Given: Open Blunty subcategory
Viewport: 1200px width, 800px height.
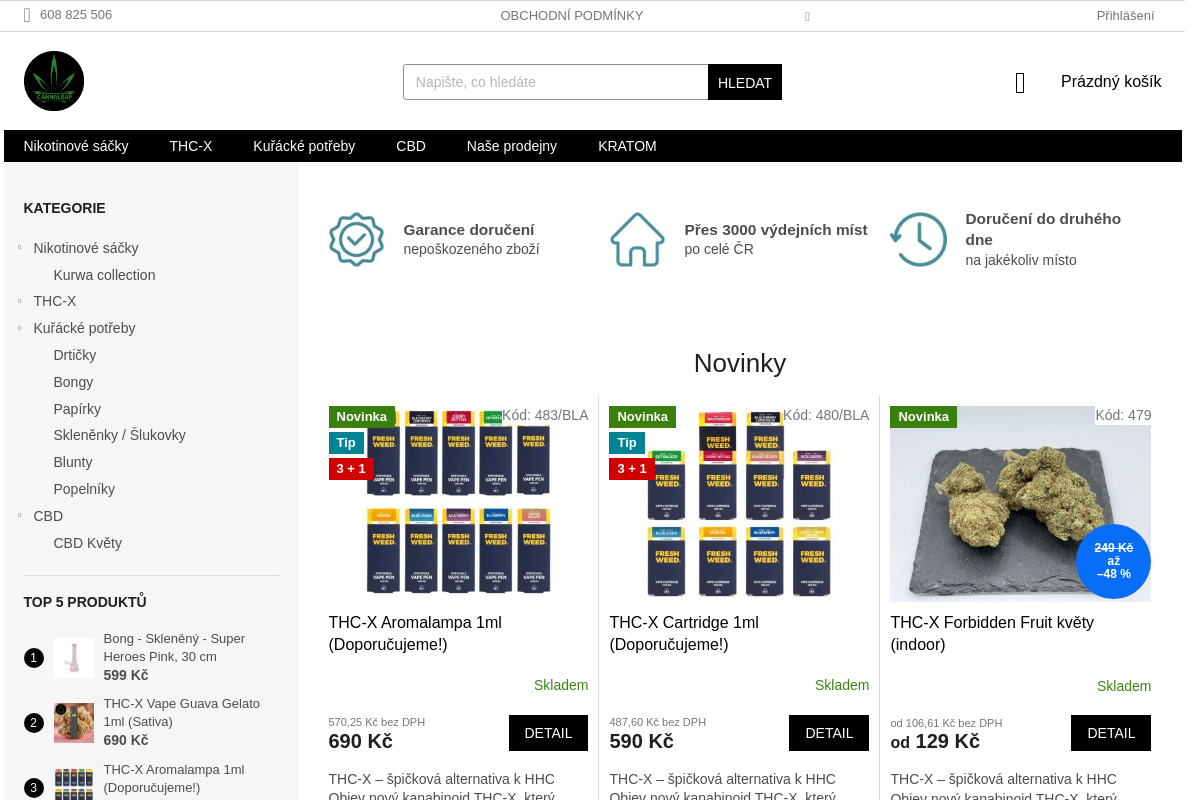Looking at the screenshot, I should pyautogui.click(x=73, y=462).
